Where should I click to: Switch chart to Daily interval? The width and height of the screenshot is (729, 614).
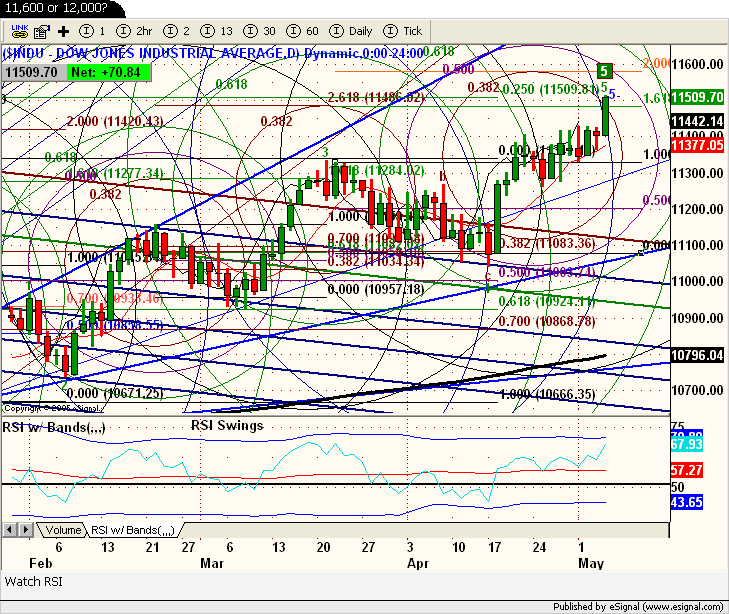(x=350, y=31)
